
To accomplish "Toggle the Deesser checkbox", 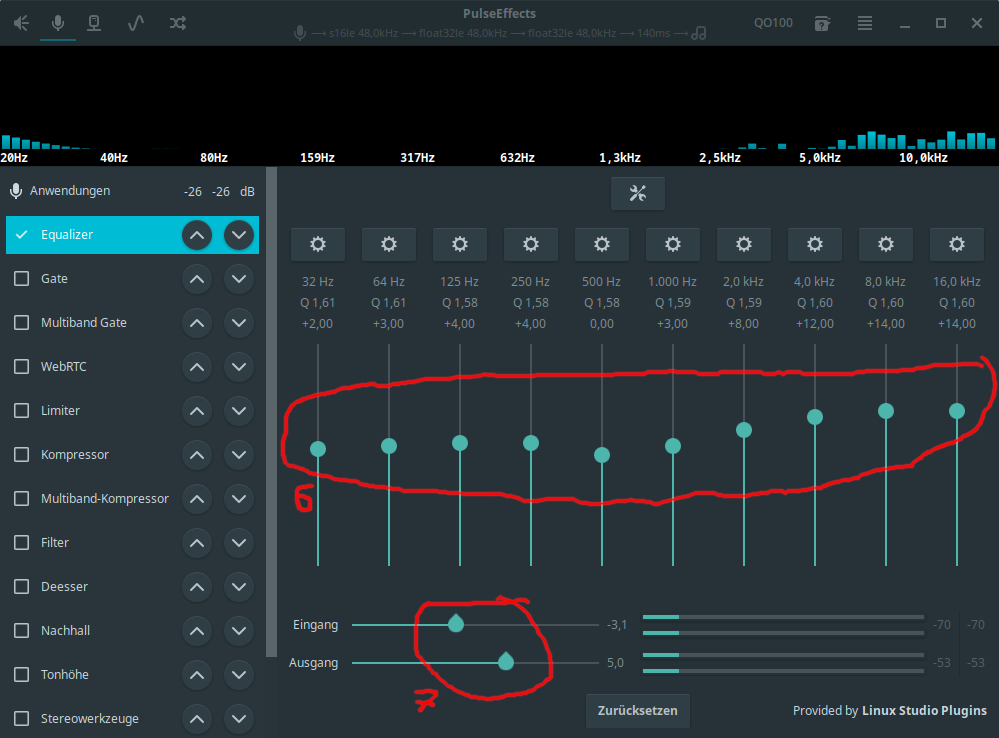I will coord(22,587).
